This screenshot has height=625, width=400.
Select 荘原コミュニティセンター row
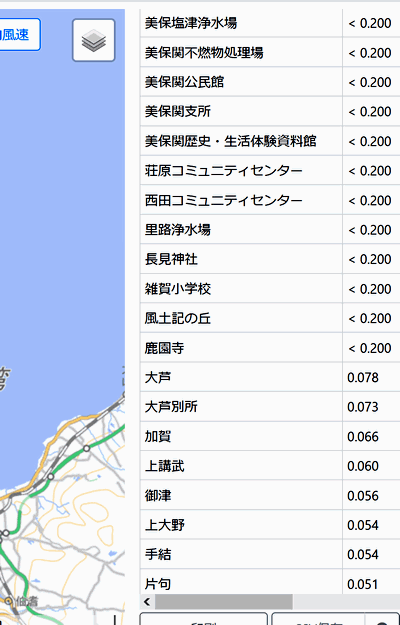click(x=270, y=171)
